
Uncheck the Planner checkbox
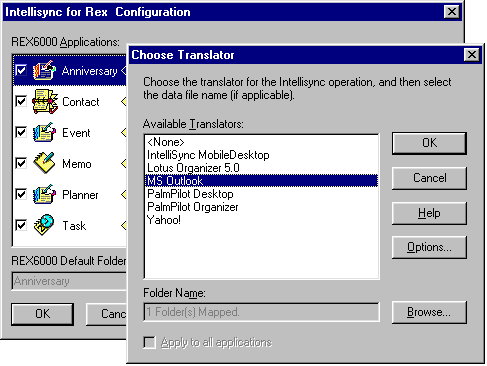(21, 194)
